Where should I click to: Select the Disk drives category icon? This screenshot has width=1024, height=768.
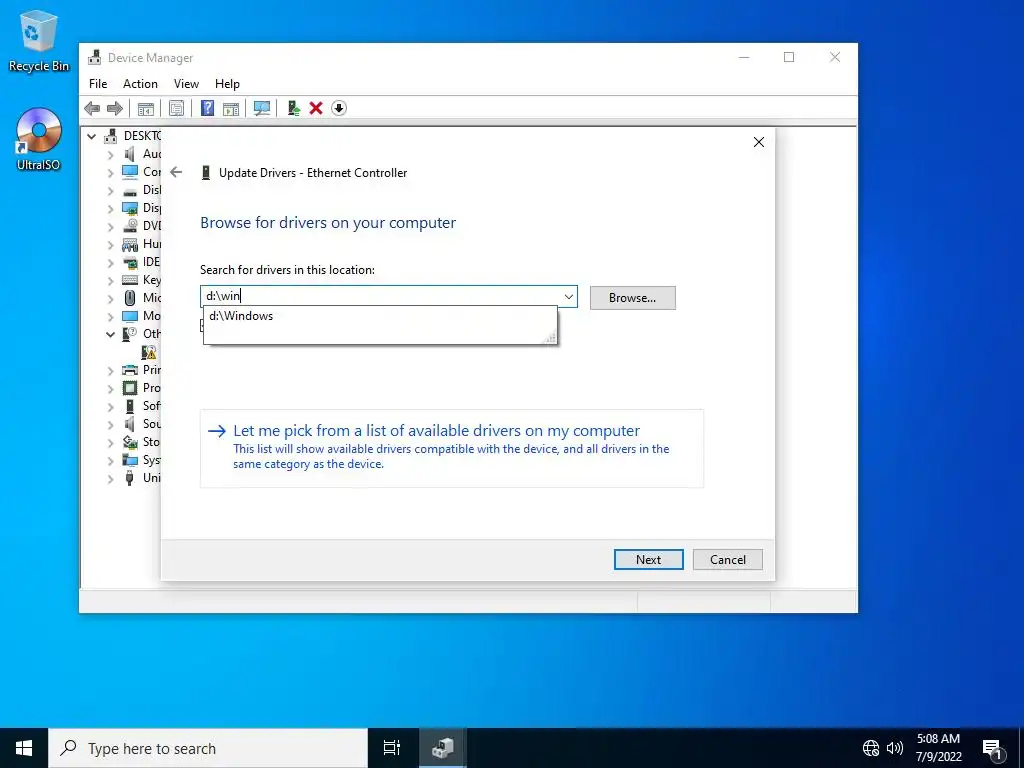pos(130,191)
